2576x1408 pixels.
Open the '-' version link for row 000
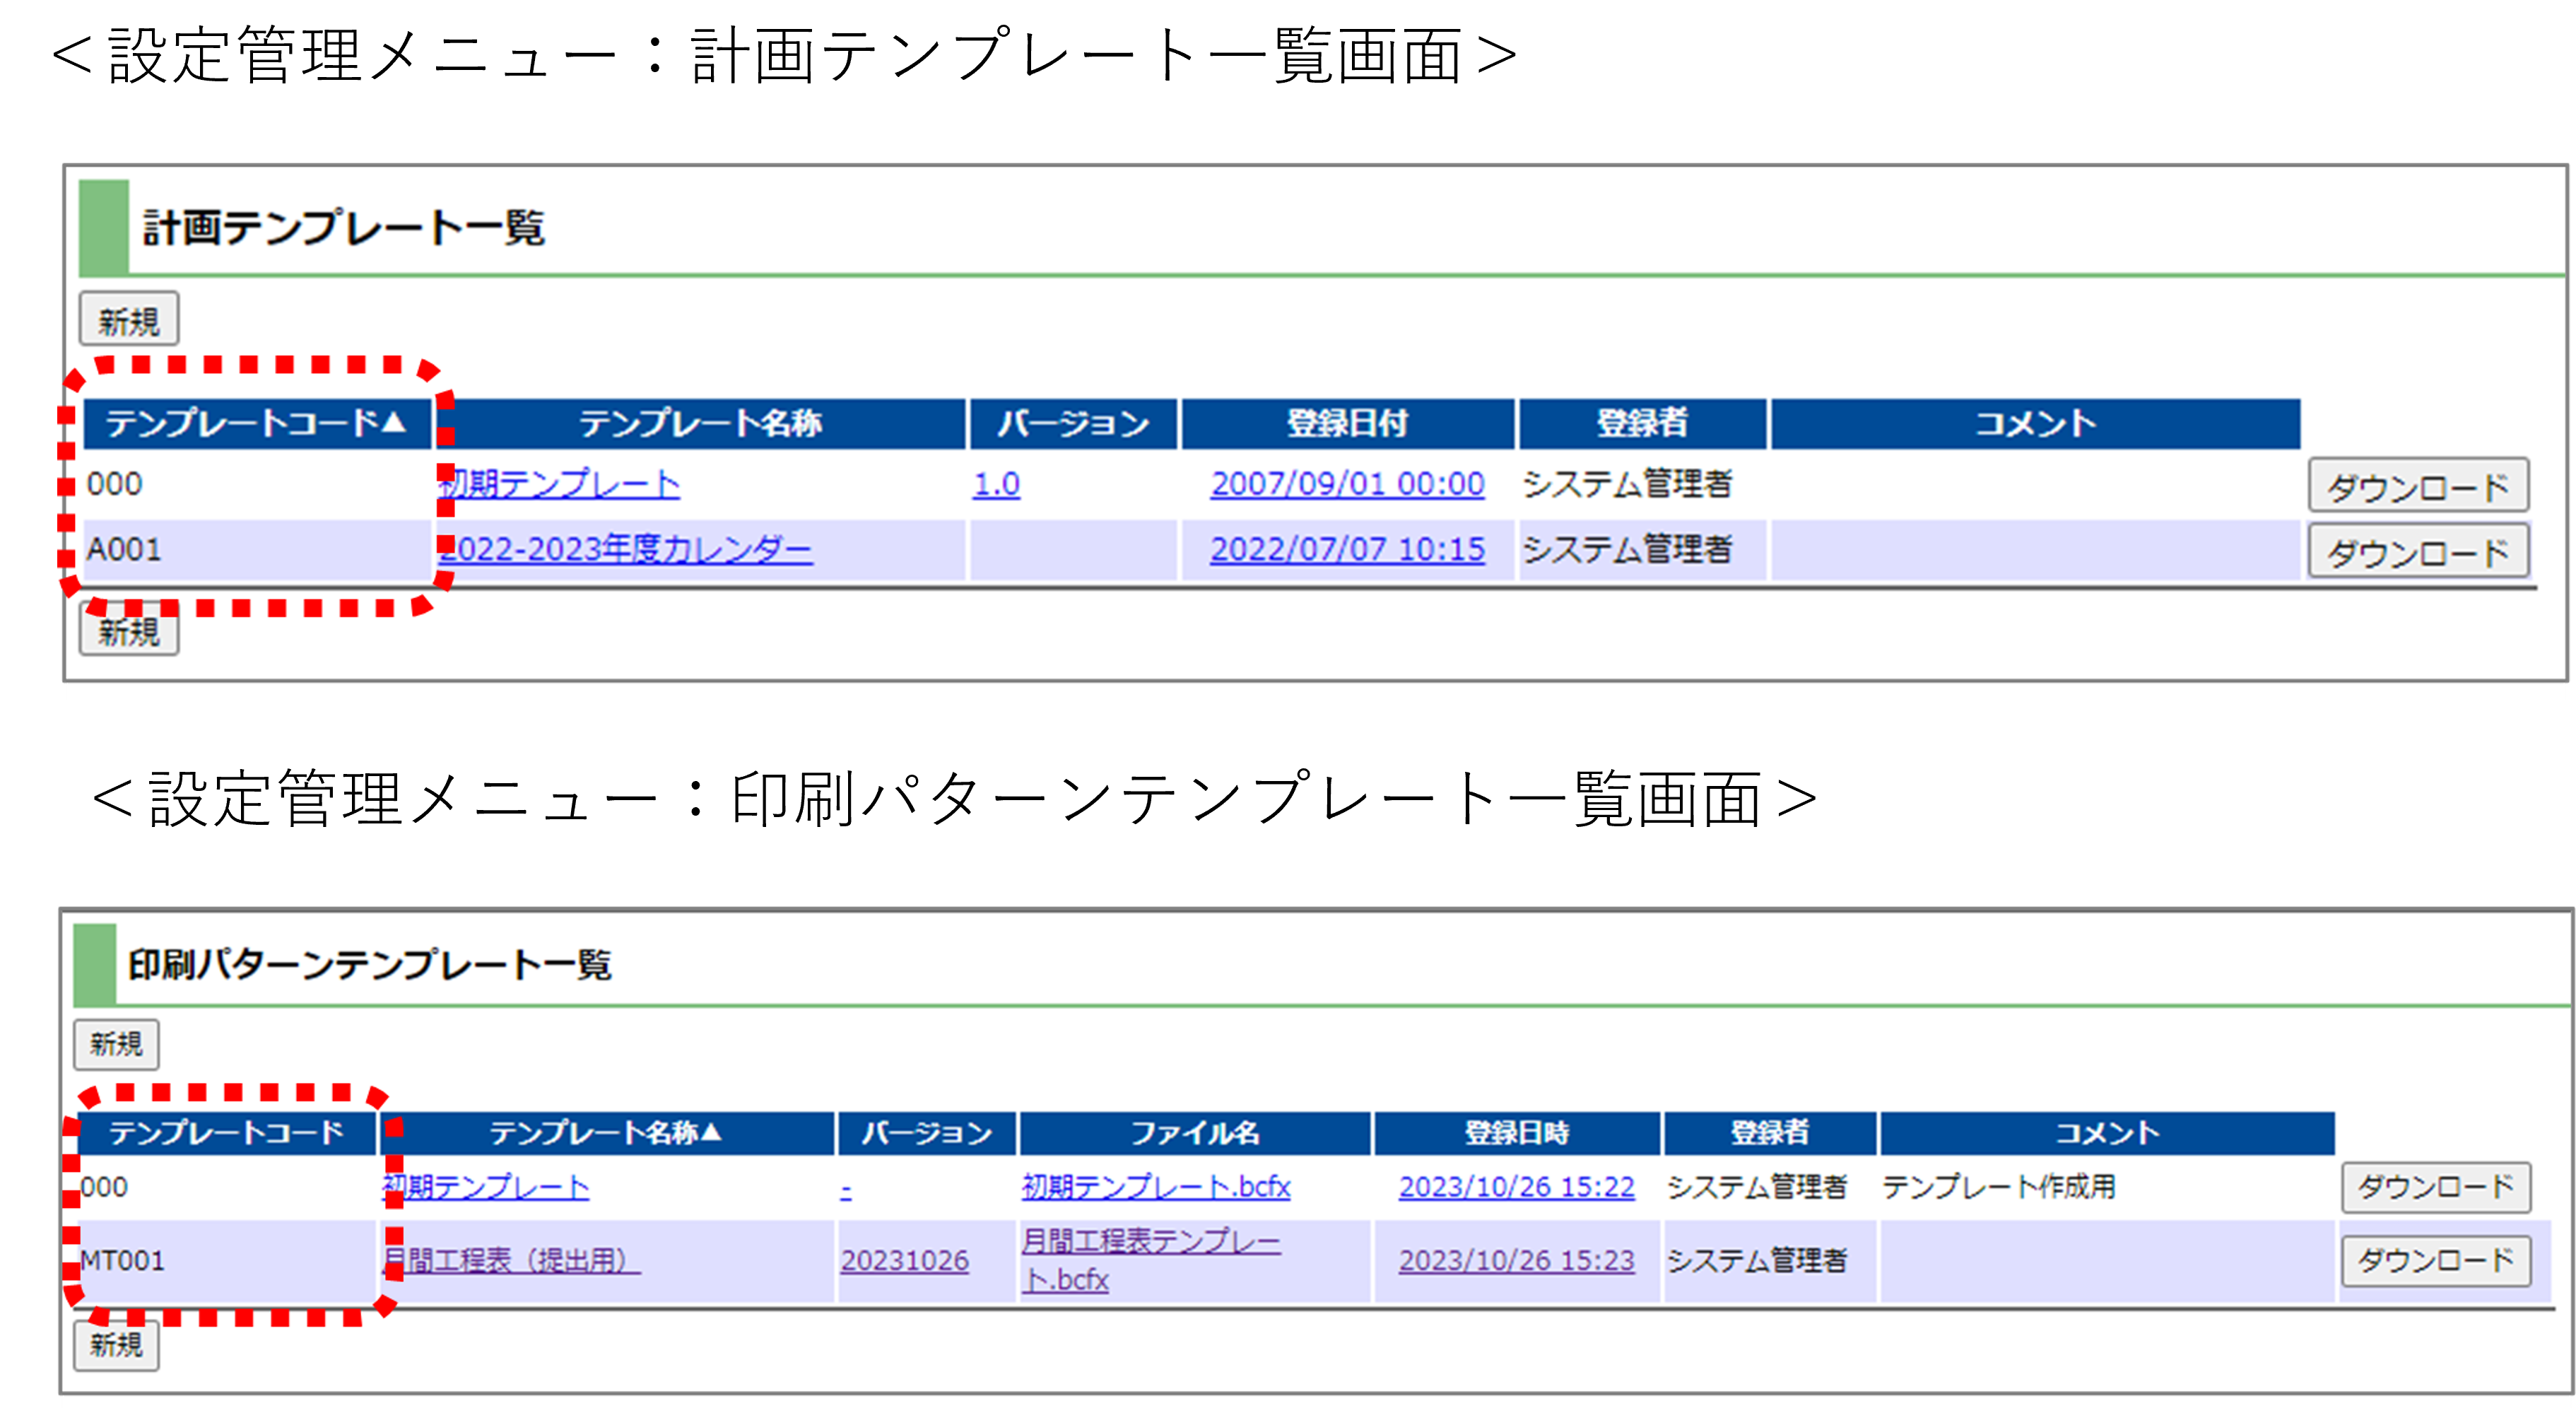point(846,1189)
